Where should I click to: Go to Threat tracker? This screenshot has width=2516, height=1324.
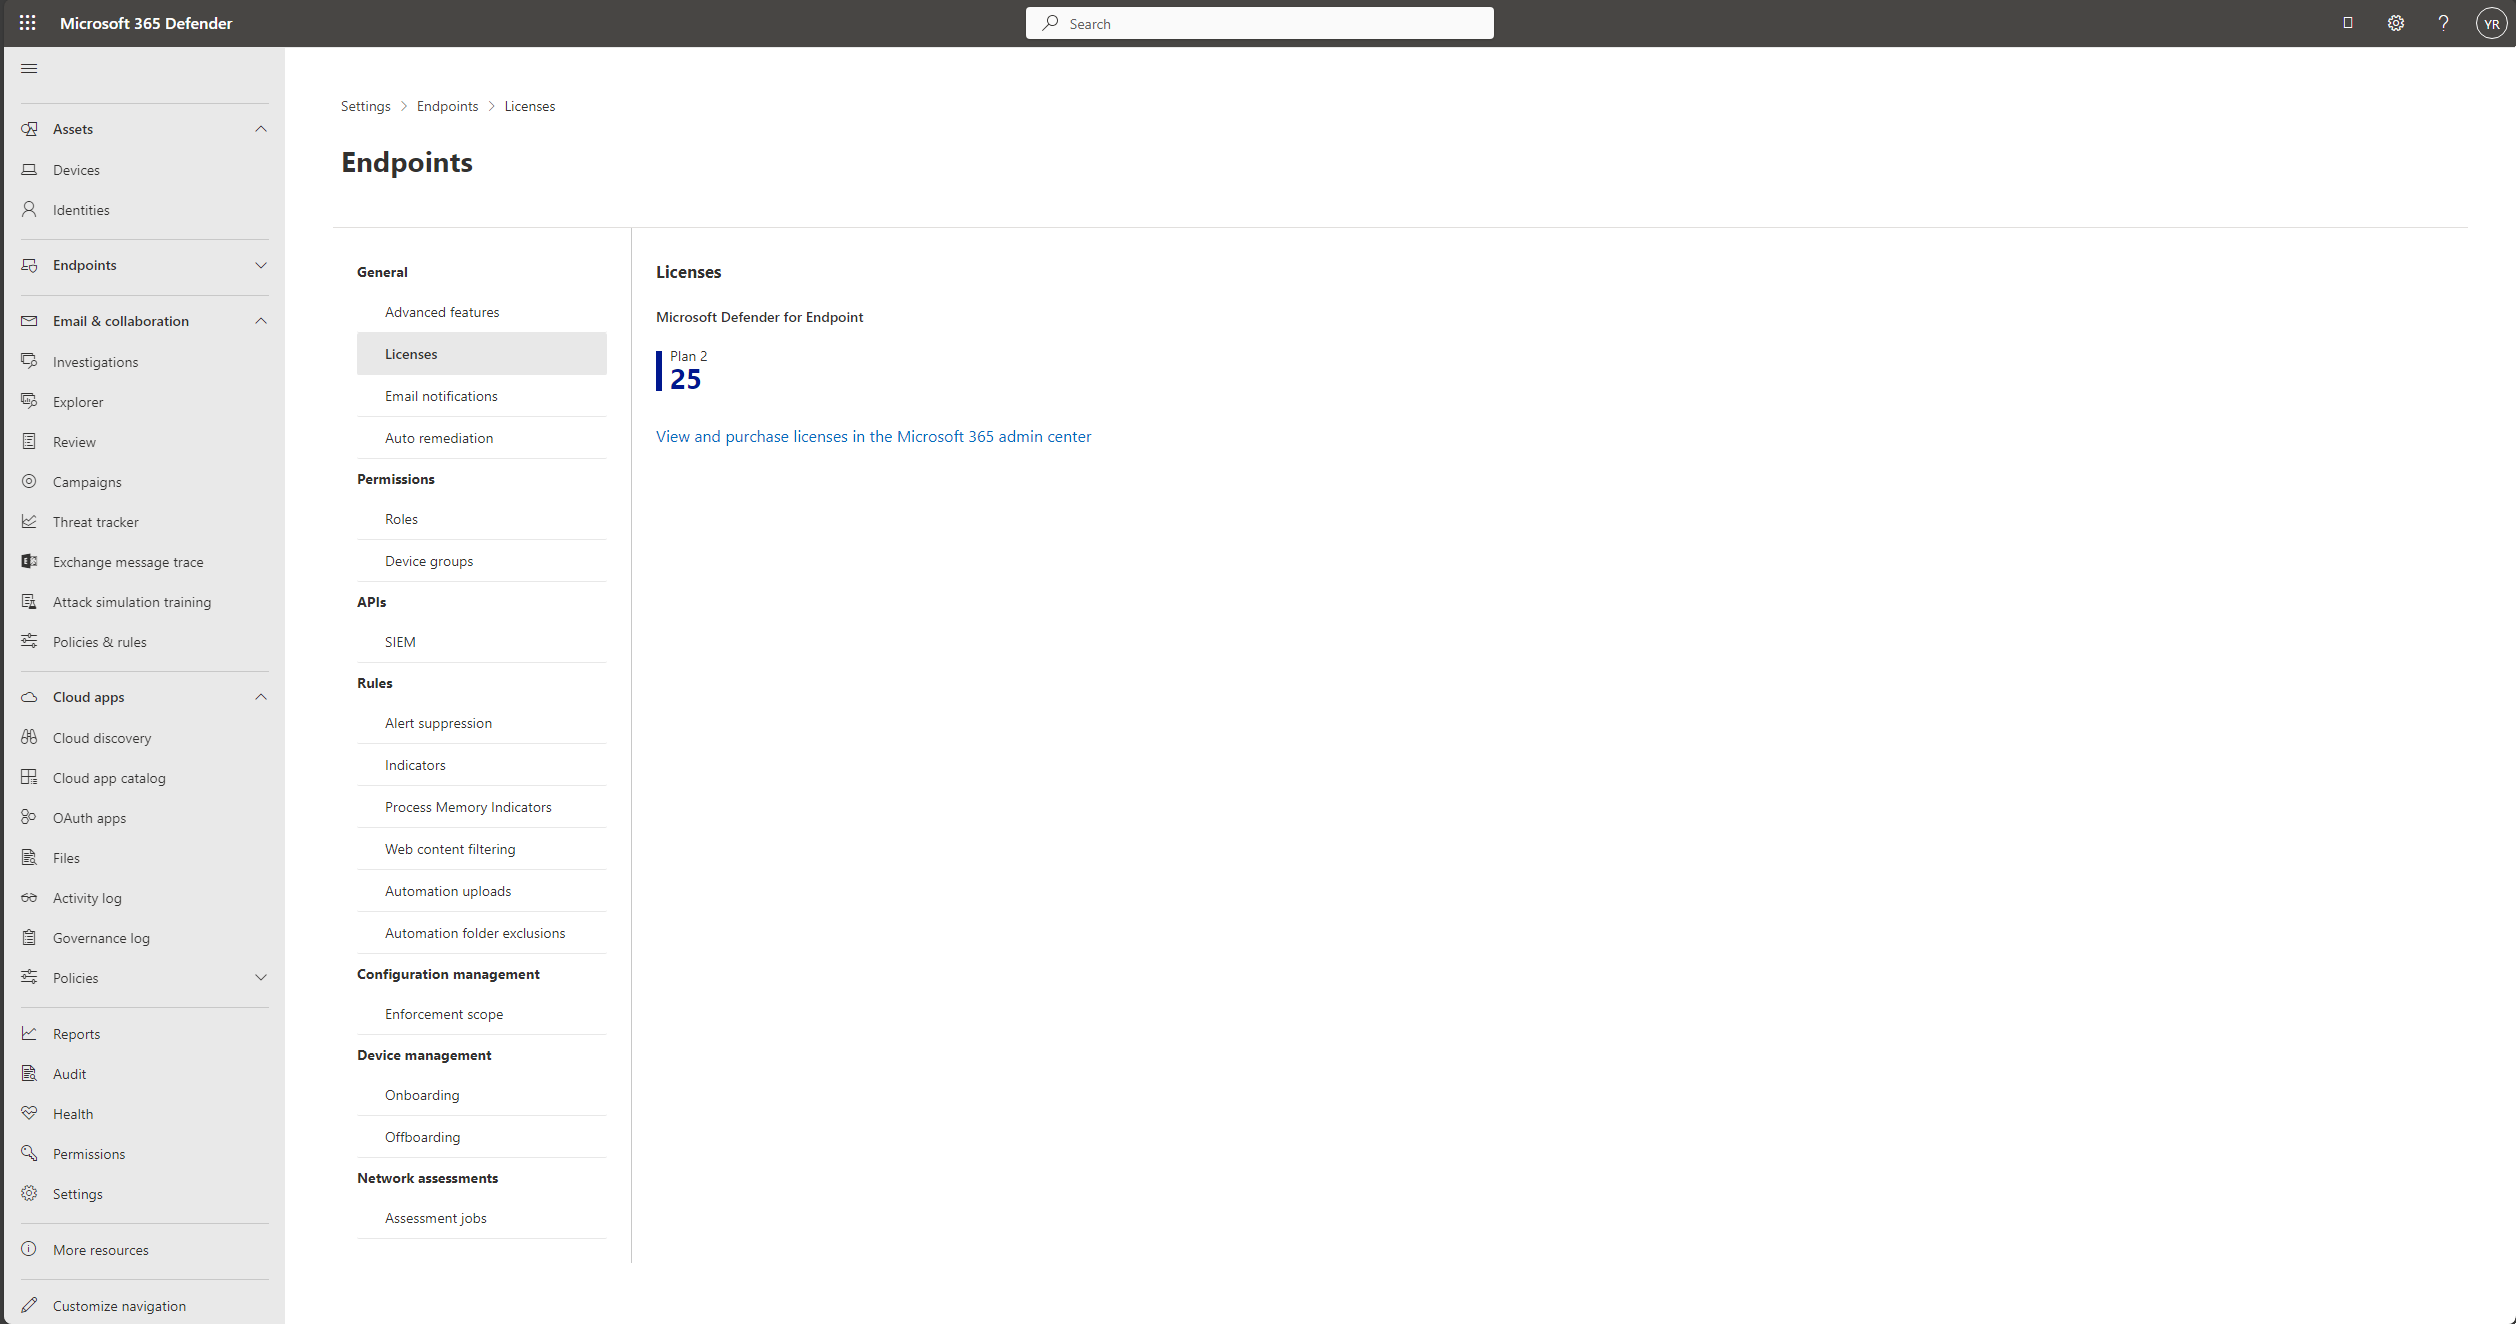pos(95,522)
